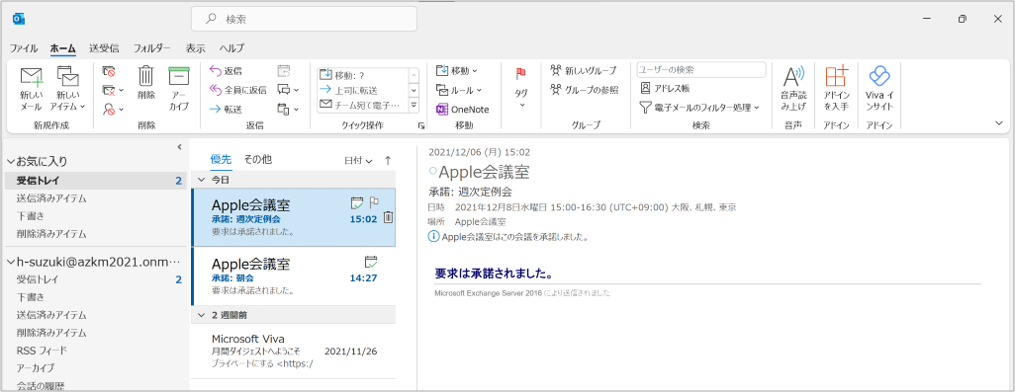Open Viva インサイト

click(x=879, y=89)
